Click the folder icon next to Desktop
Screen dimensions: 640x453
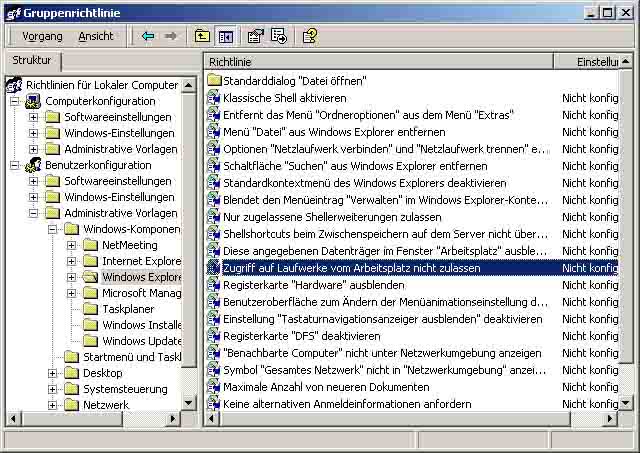click(71, 373)
